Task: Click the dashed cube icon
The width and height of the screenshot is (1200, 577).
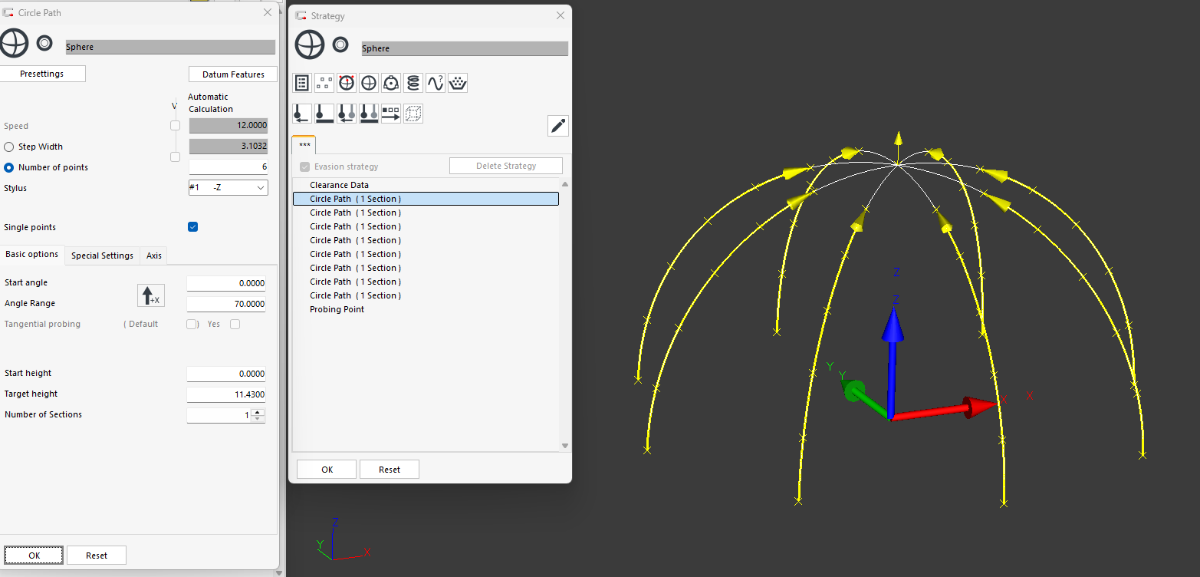Action: click(x=413, y=113)
